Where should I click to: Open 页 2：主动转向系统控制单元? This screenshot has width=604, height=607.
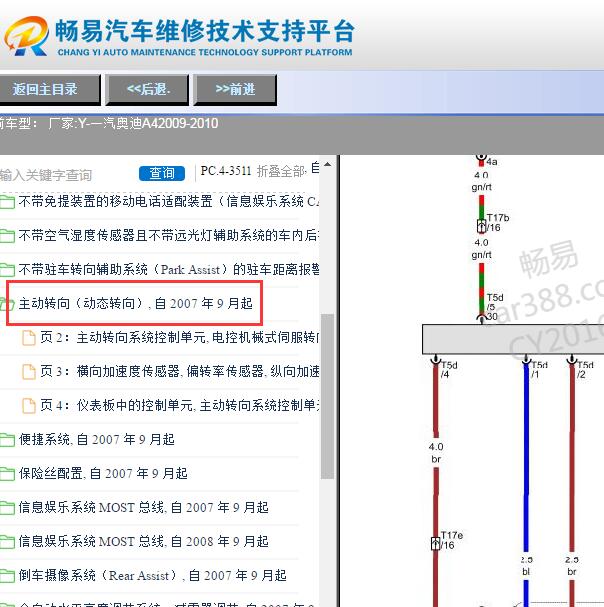tap(180, 338)
